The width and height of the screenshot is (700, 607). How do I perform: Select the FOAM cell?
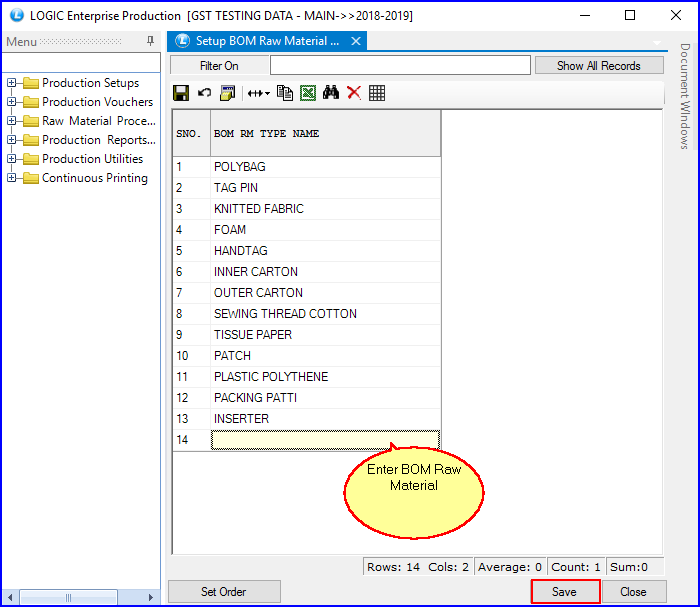(325, 230)
